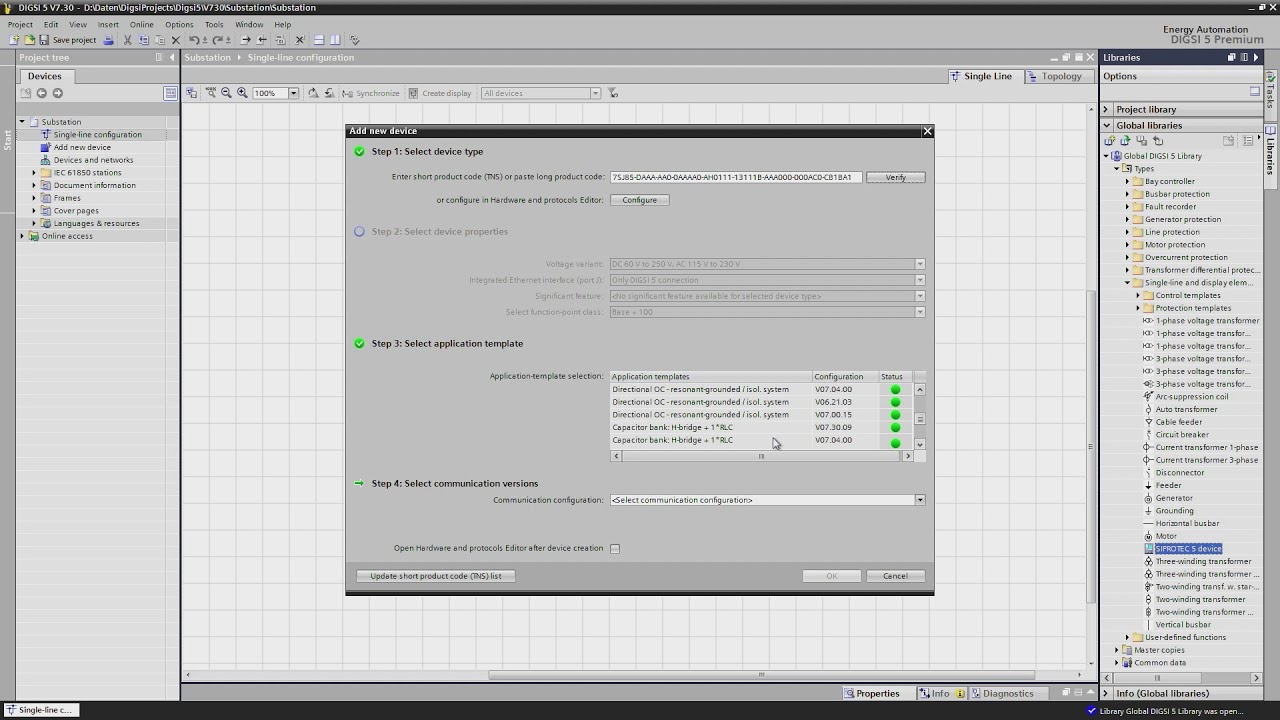
Task: Expand the Master copies library node
Action: [1117, 650]
